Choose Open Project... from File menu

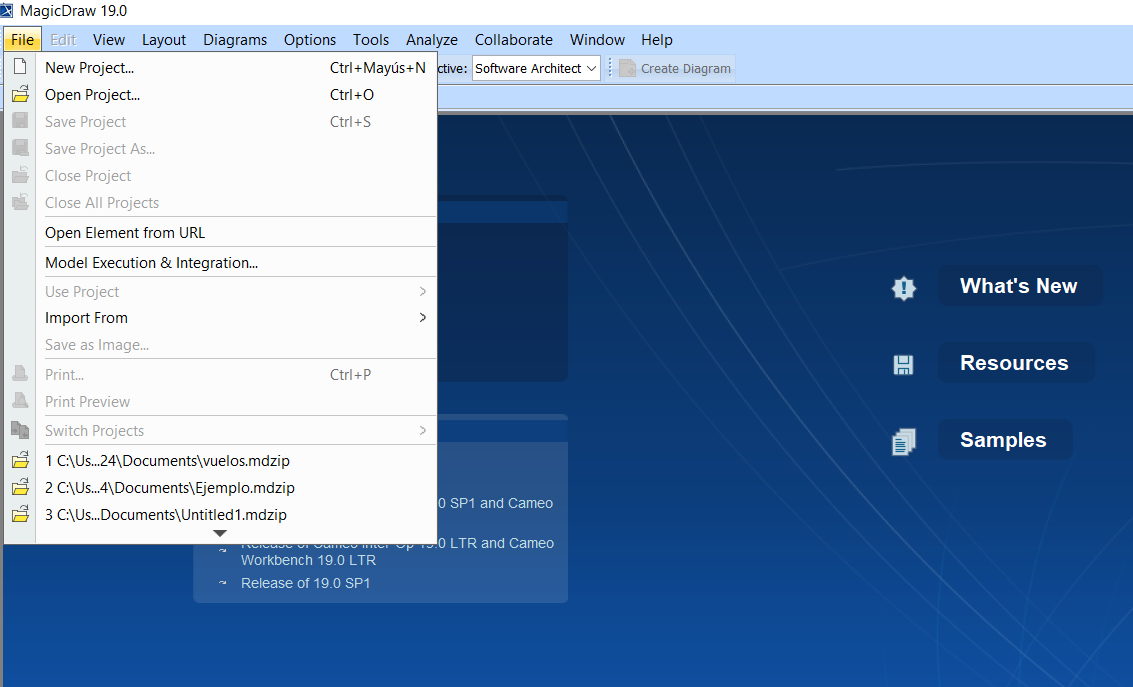pyautogui.click(x=220, y=95)
